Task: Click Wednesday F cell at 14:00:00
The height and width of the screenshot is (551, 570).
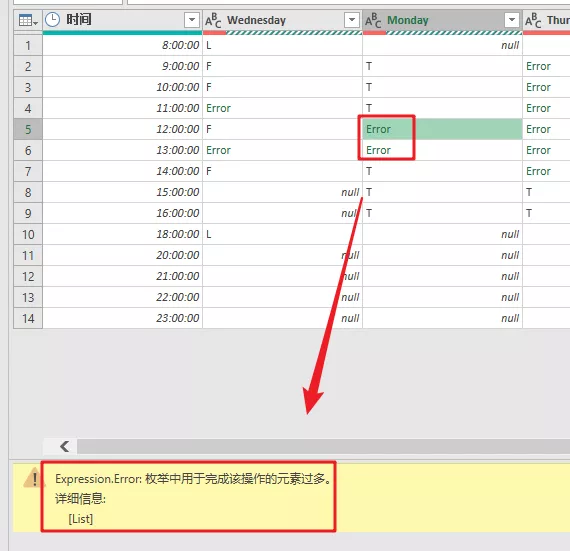Action: point(282,171)
